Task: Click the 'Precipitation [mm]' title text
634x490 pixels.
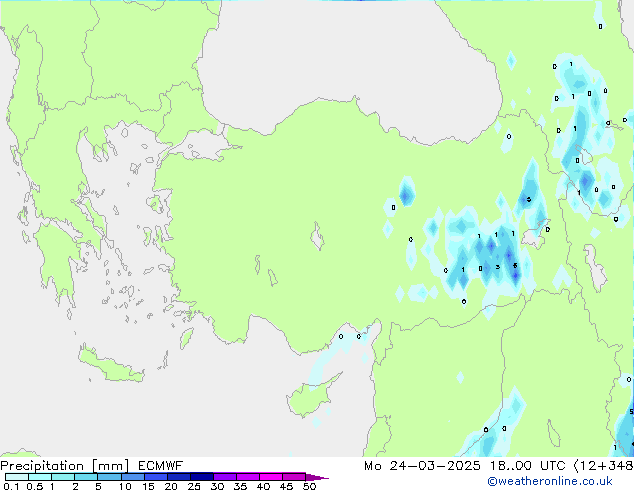Action: [65, 466]
